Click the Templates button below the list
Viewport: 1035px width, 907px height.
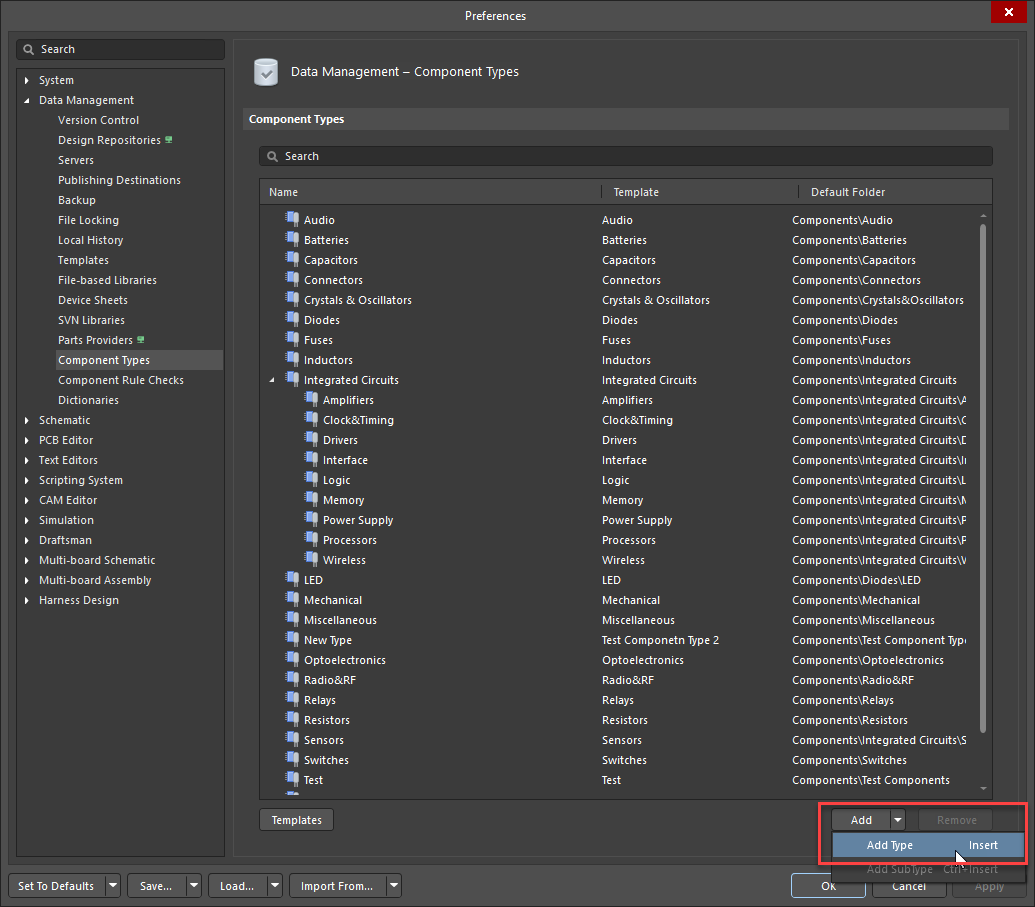(296, 820)
